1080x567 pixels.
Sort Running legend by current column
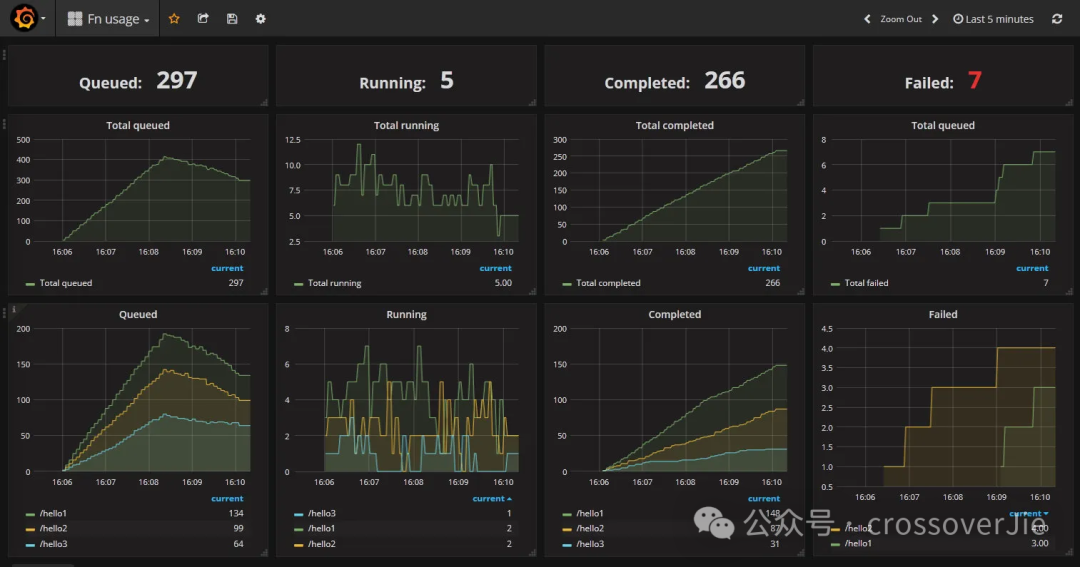[x=492, y=498]
